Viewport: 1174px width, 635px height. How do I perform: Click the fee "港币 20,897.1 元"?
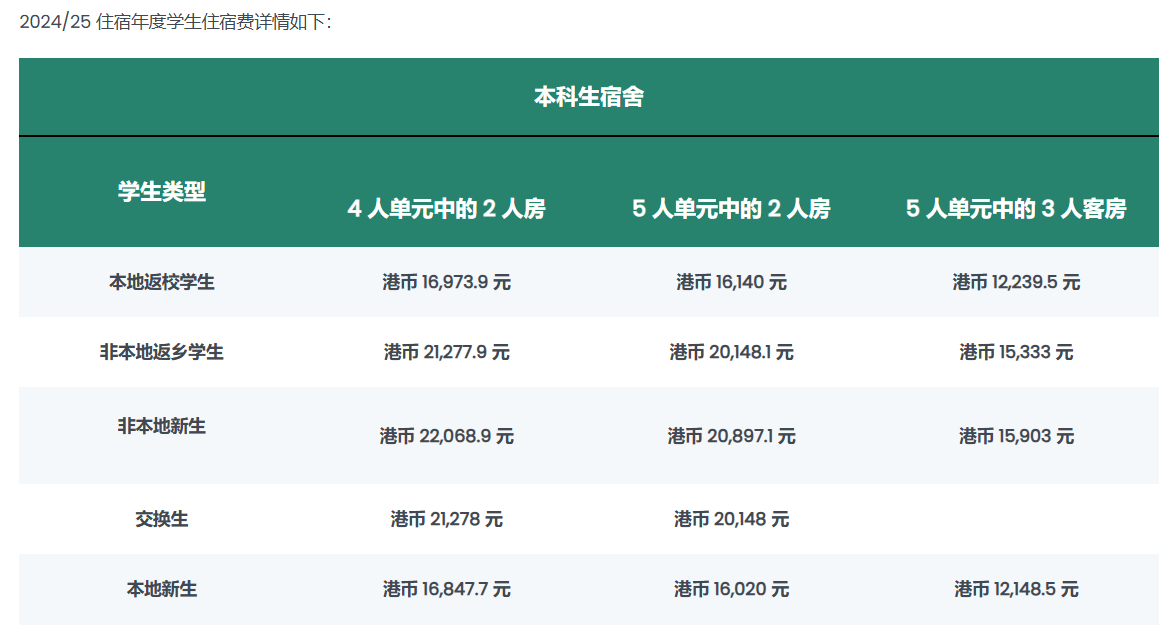click(x=732, y=436)
